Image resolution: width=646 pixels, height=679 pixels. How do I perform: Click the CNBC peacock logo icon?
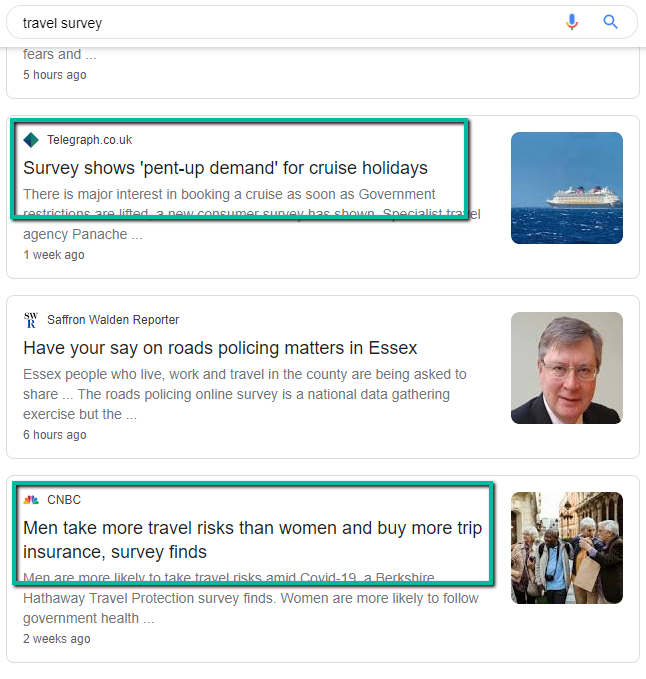coord(31,500)
